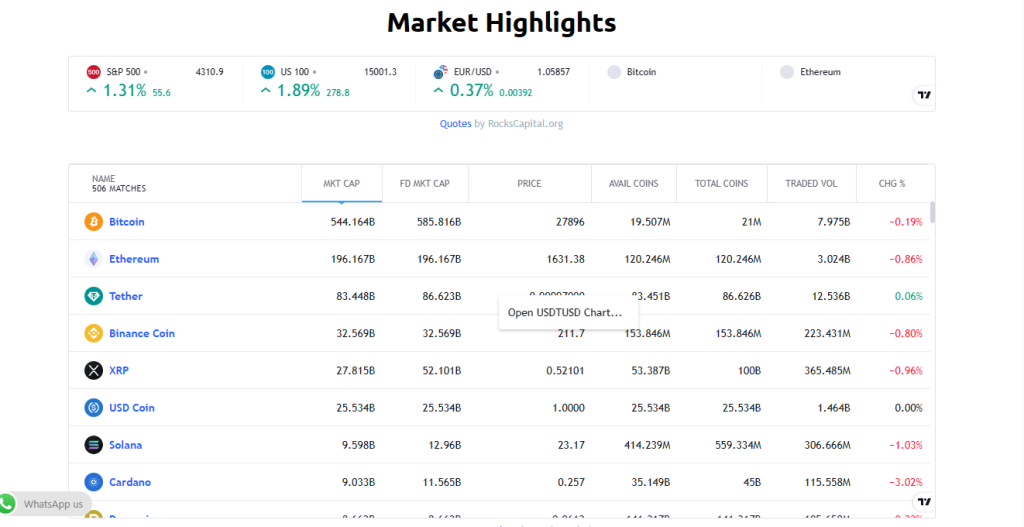This screenshot has height=527, width=1024.
Task: Click the Ethereum diamond icon in table
Action: pyautogui.click(x=93, y=259)
